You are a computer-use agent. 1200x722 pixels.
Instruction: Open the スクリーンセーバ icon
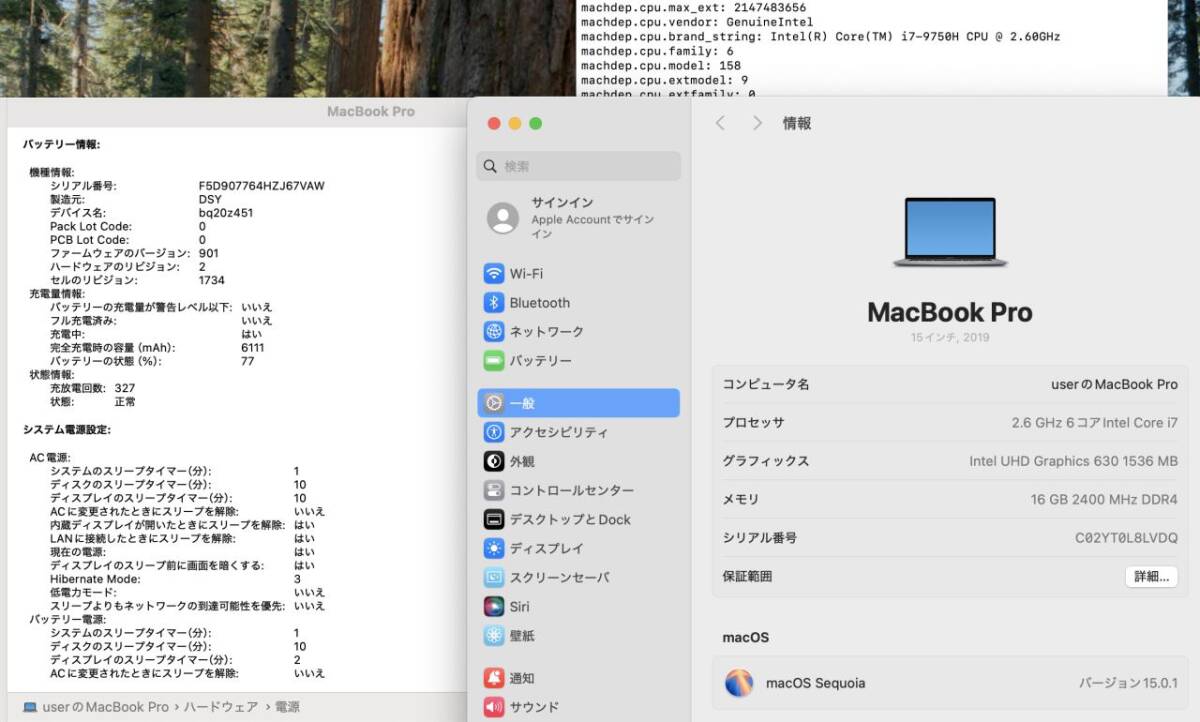(x=493, y=577)
